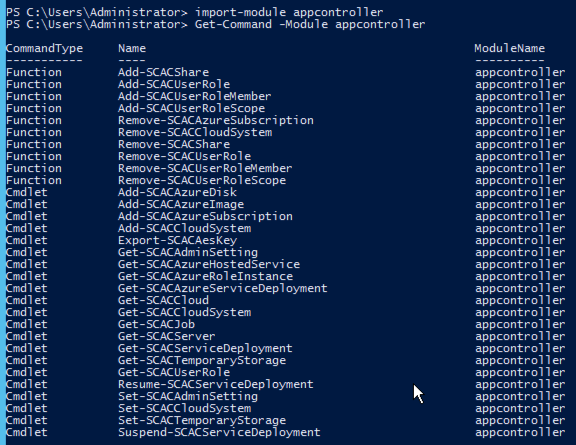This screenshot has width=576, height=445.
Task: Select Get-SCACAzureServiceDeployment cmdlet text
Action: [223, 288]
